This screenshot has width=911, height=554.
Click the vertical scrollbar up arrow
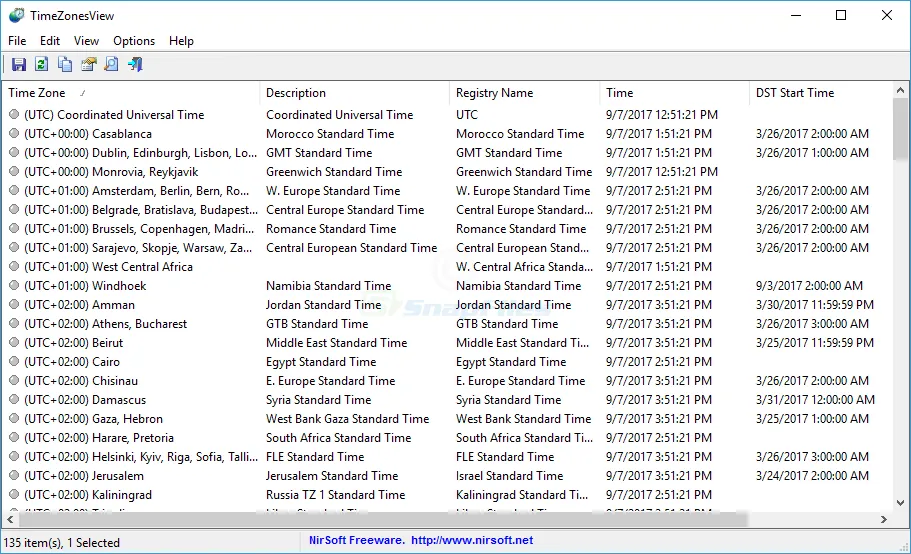(x=900, y=91)
